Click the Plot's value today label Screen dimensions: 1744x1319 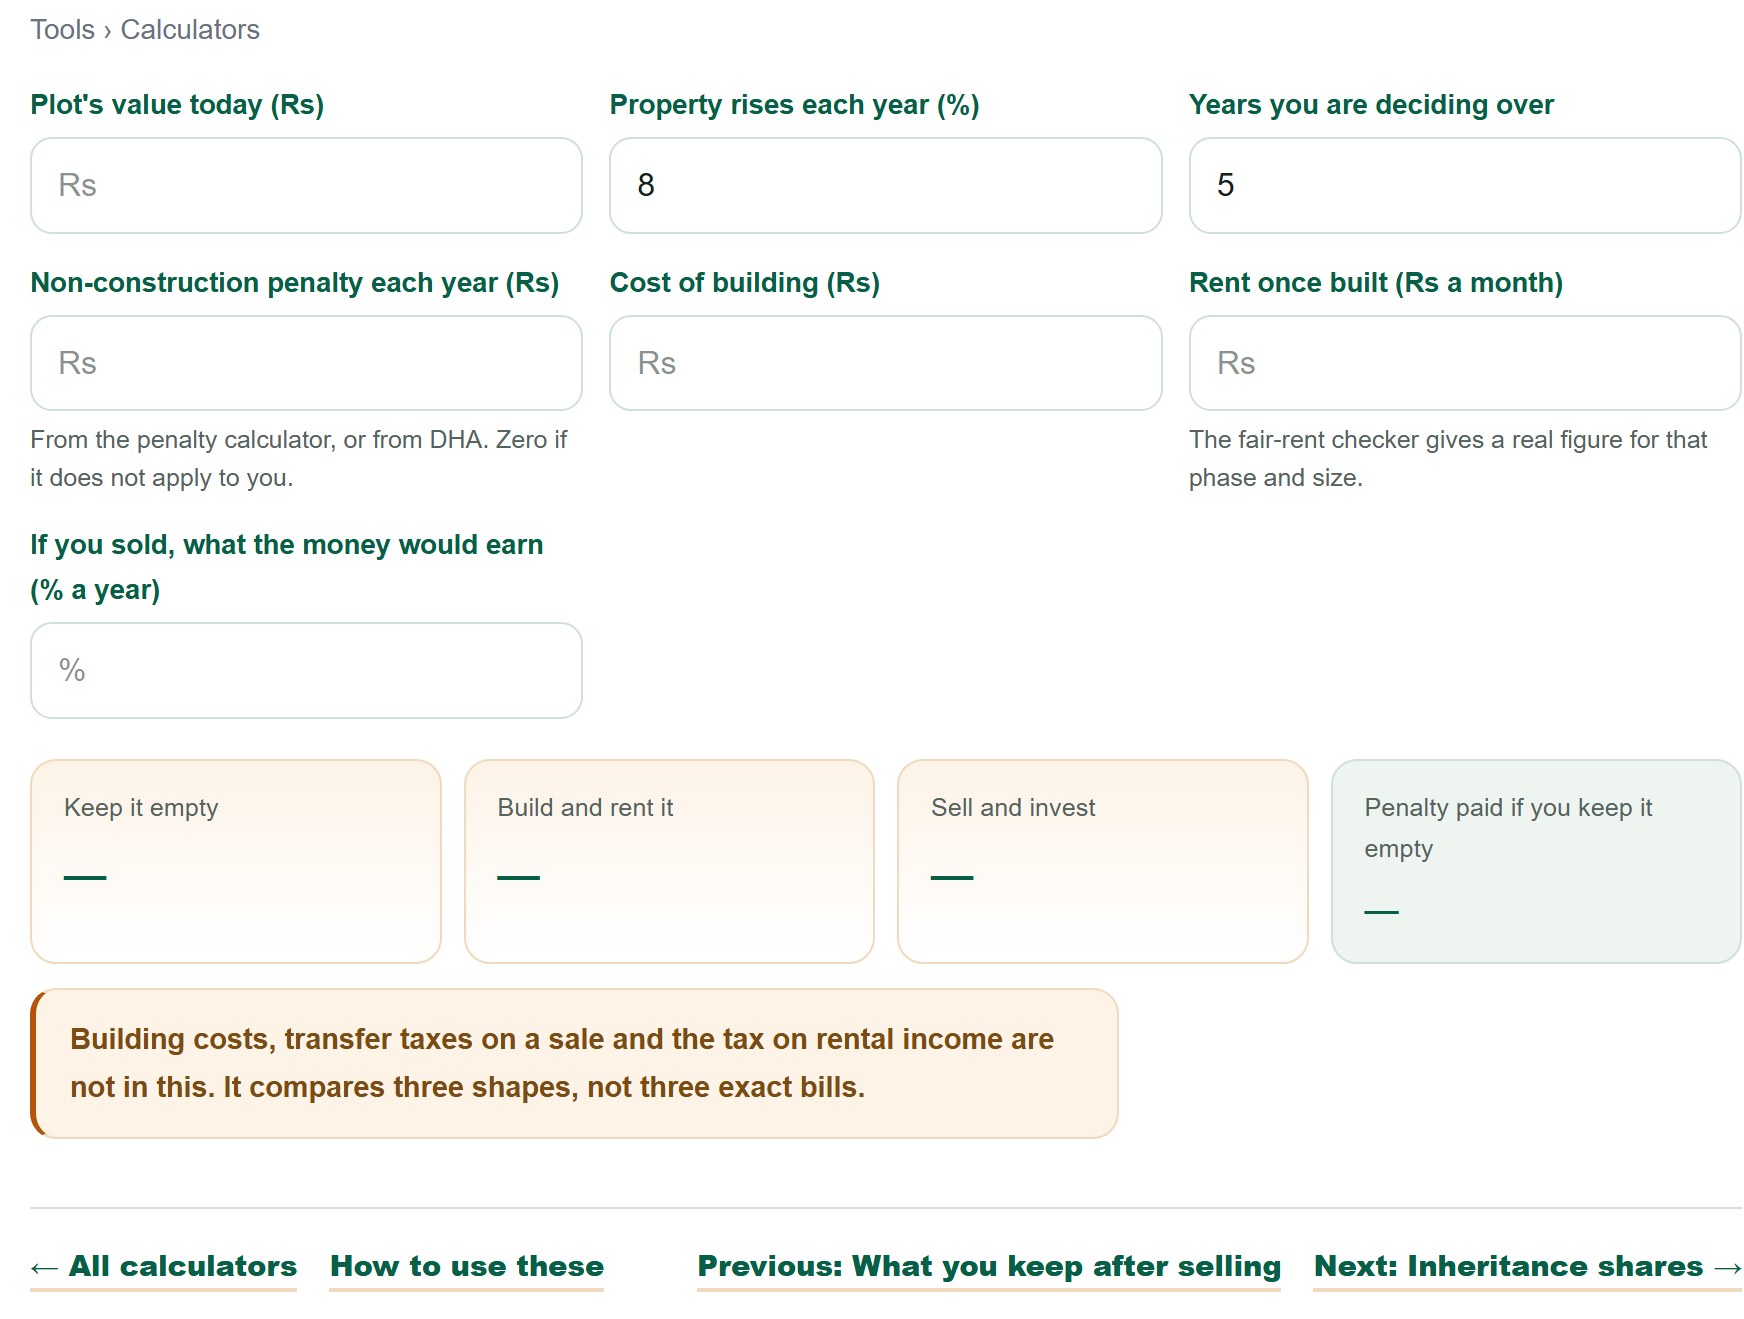177,105
